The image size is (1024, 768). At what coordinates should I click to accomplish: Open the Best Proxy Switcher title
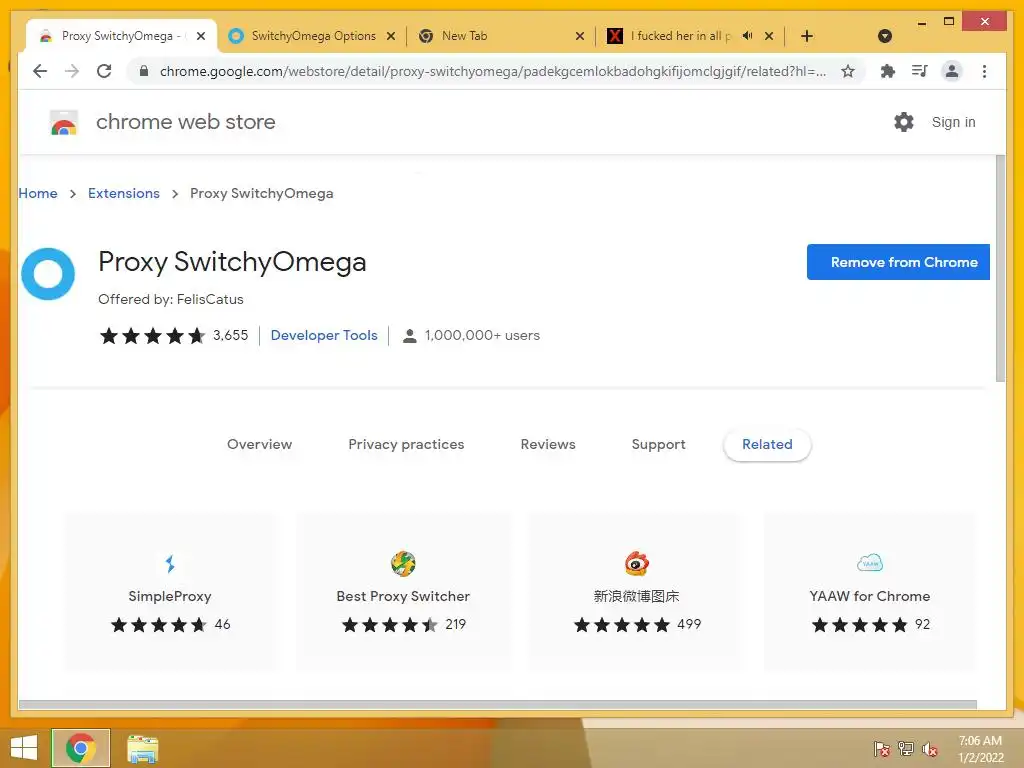click(x=403, y=596)
